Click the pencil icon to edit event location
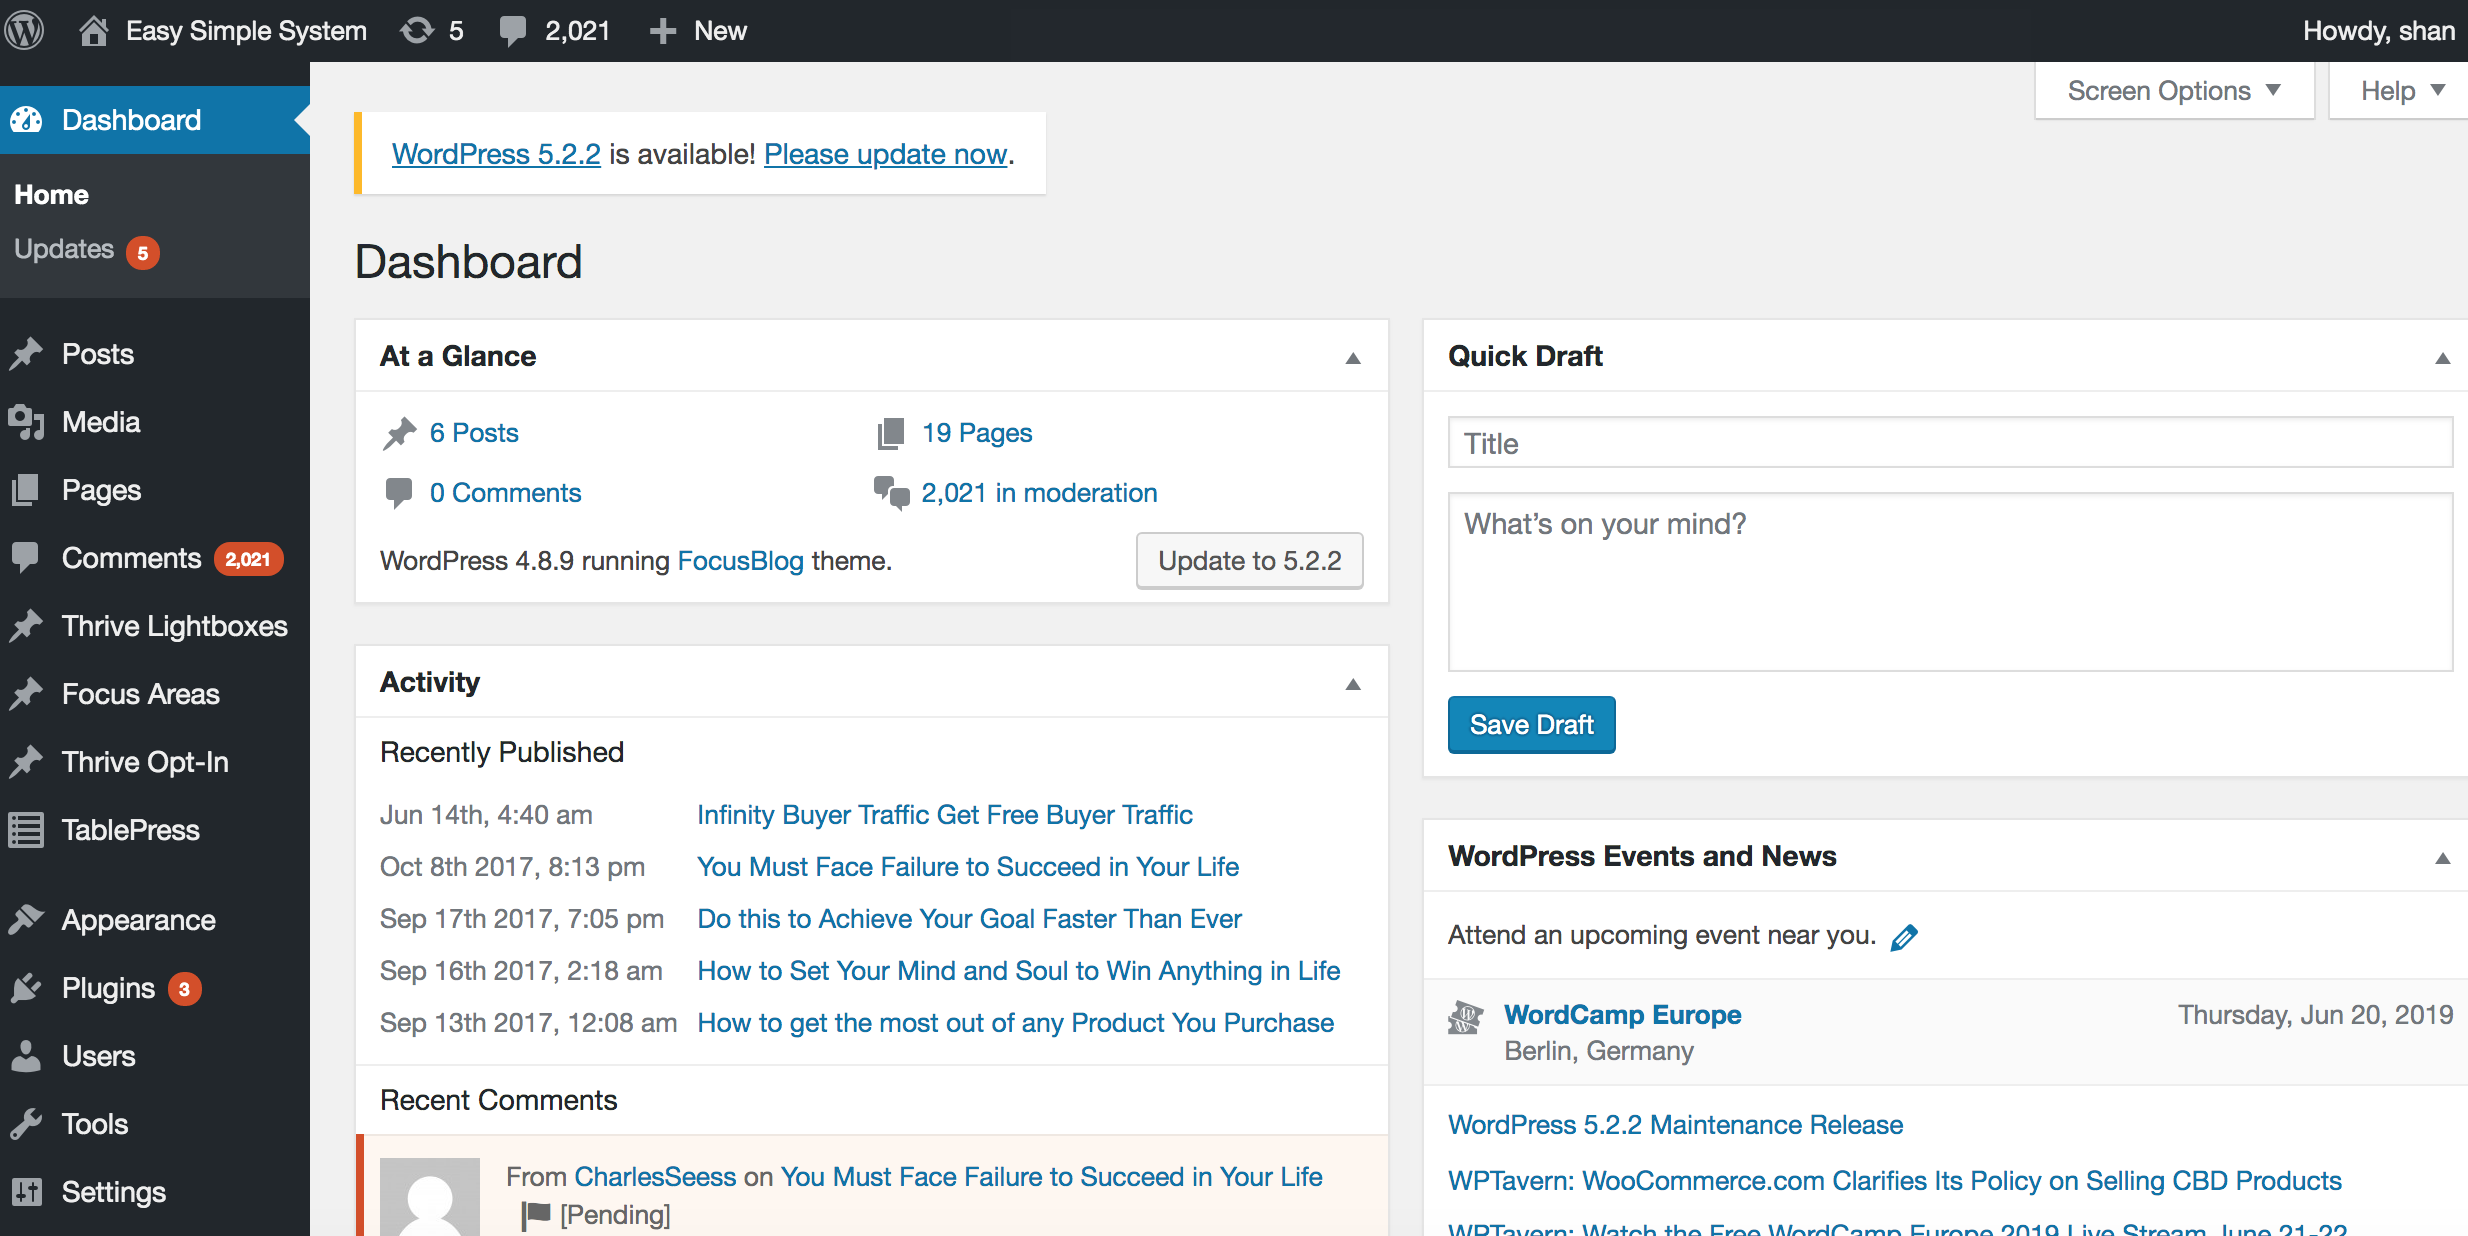The image size is (2468, 1236). 1904,937
